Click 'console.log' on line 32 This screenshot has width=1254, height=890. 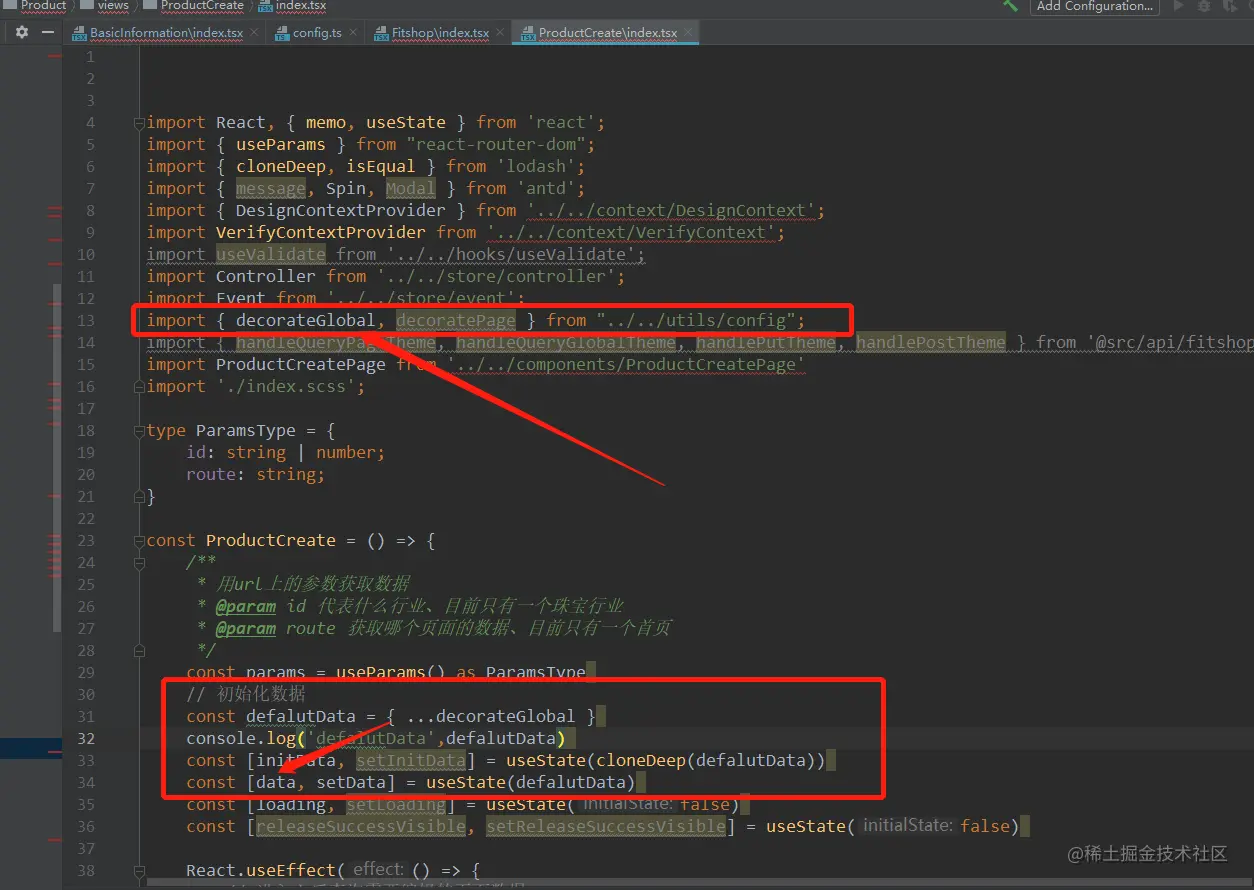(241, 738)
